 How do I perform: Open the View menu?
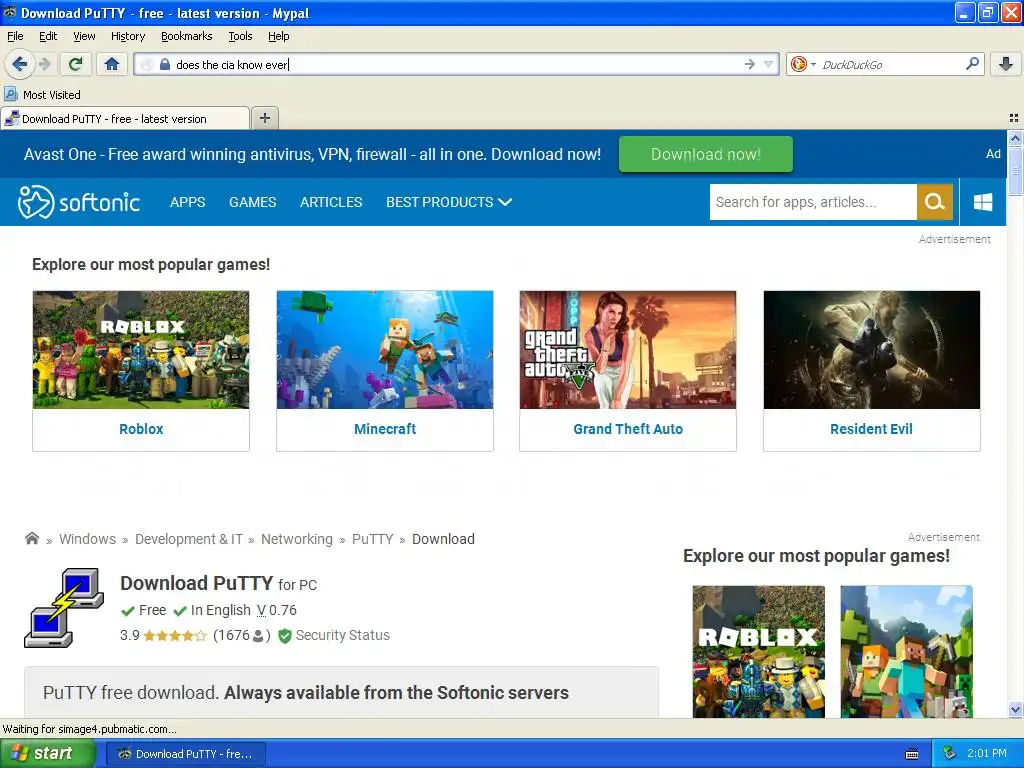[x=84, y=36]
